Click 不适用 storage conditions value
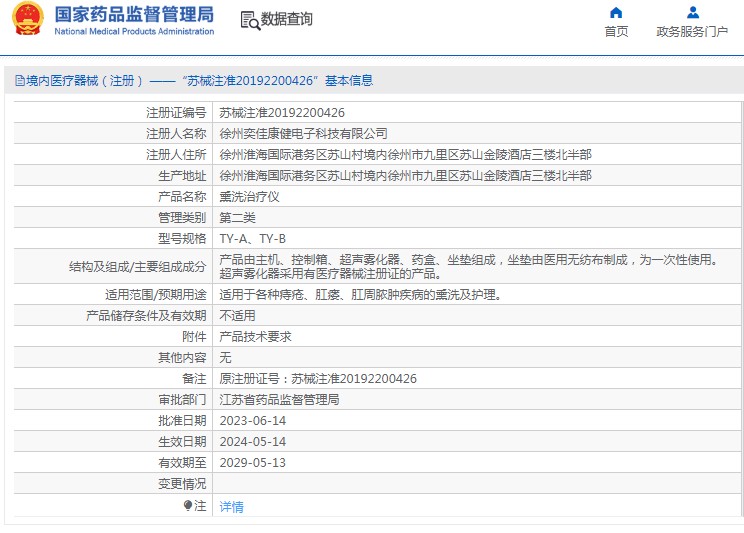This screenshot has width=744, height=533. tap(237, 316)
